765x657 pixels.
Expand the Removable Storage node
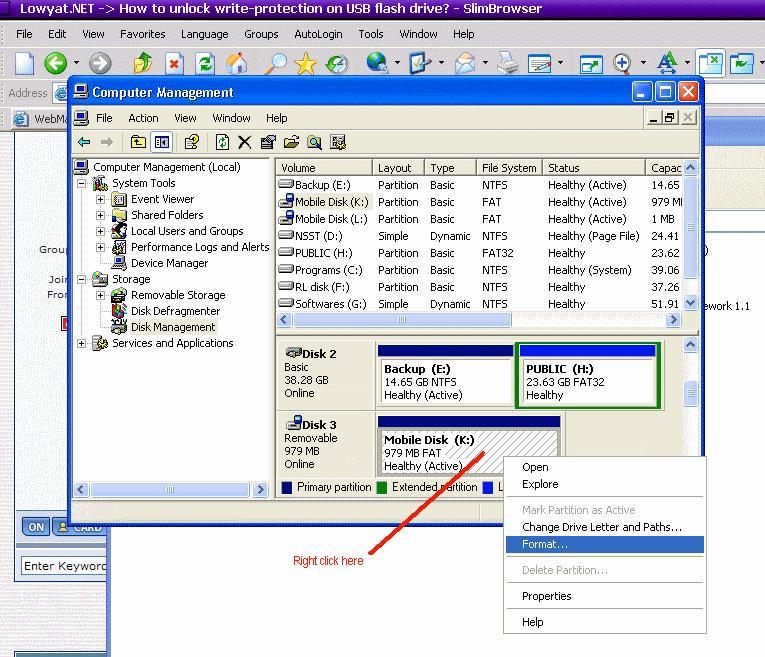click(x=100, y=295)
